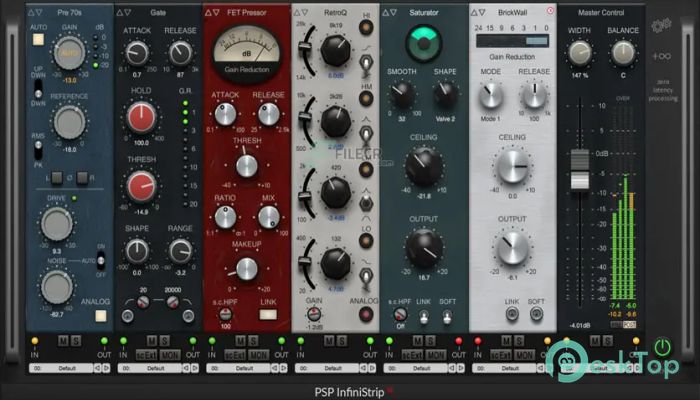Screen dimensions: 700x400
Task: Flip the Noise AUTO ON/OFF switch
Action: pos(101,260)
